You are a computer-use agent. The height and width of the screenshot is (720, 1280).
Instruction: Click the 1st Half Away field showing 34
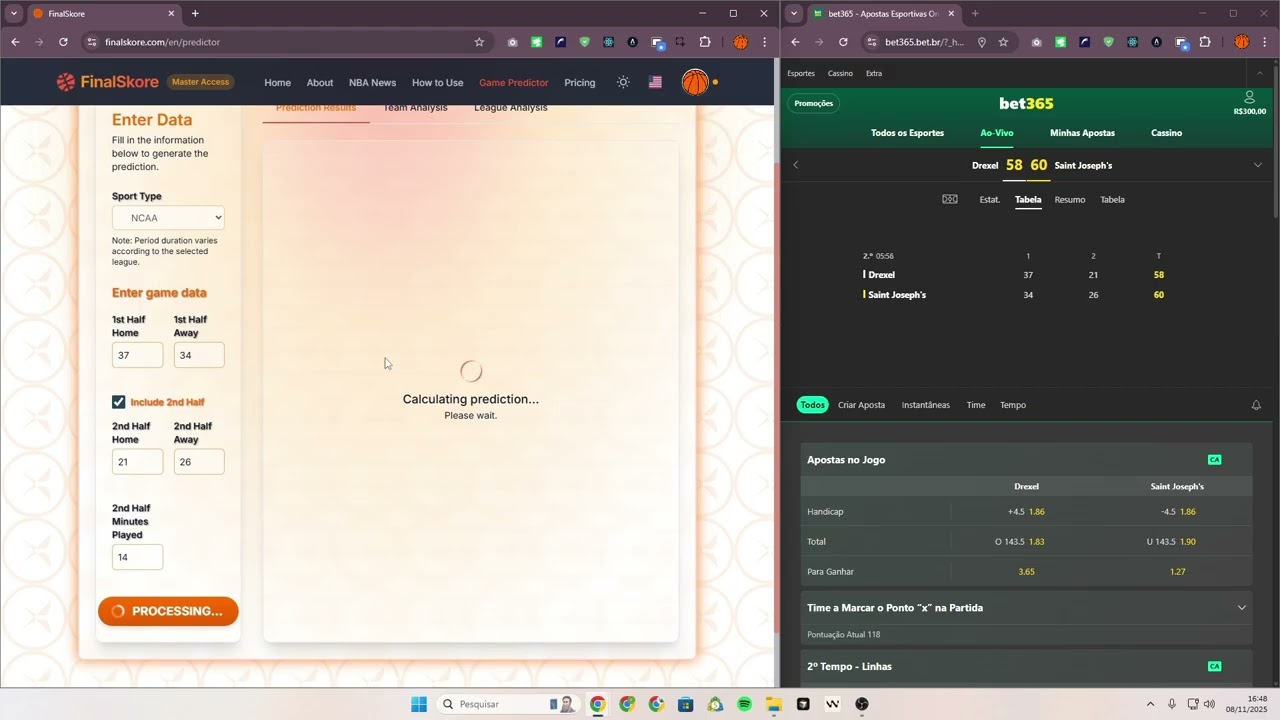[x=199, y=355]
